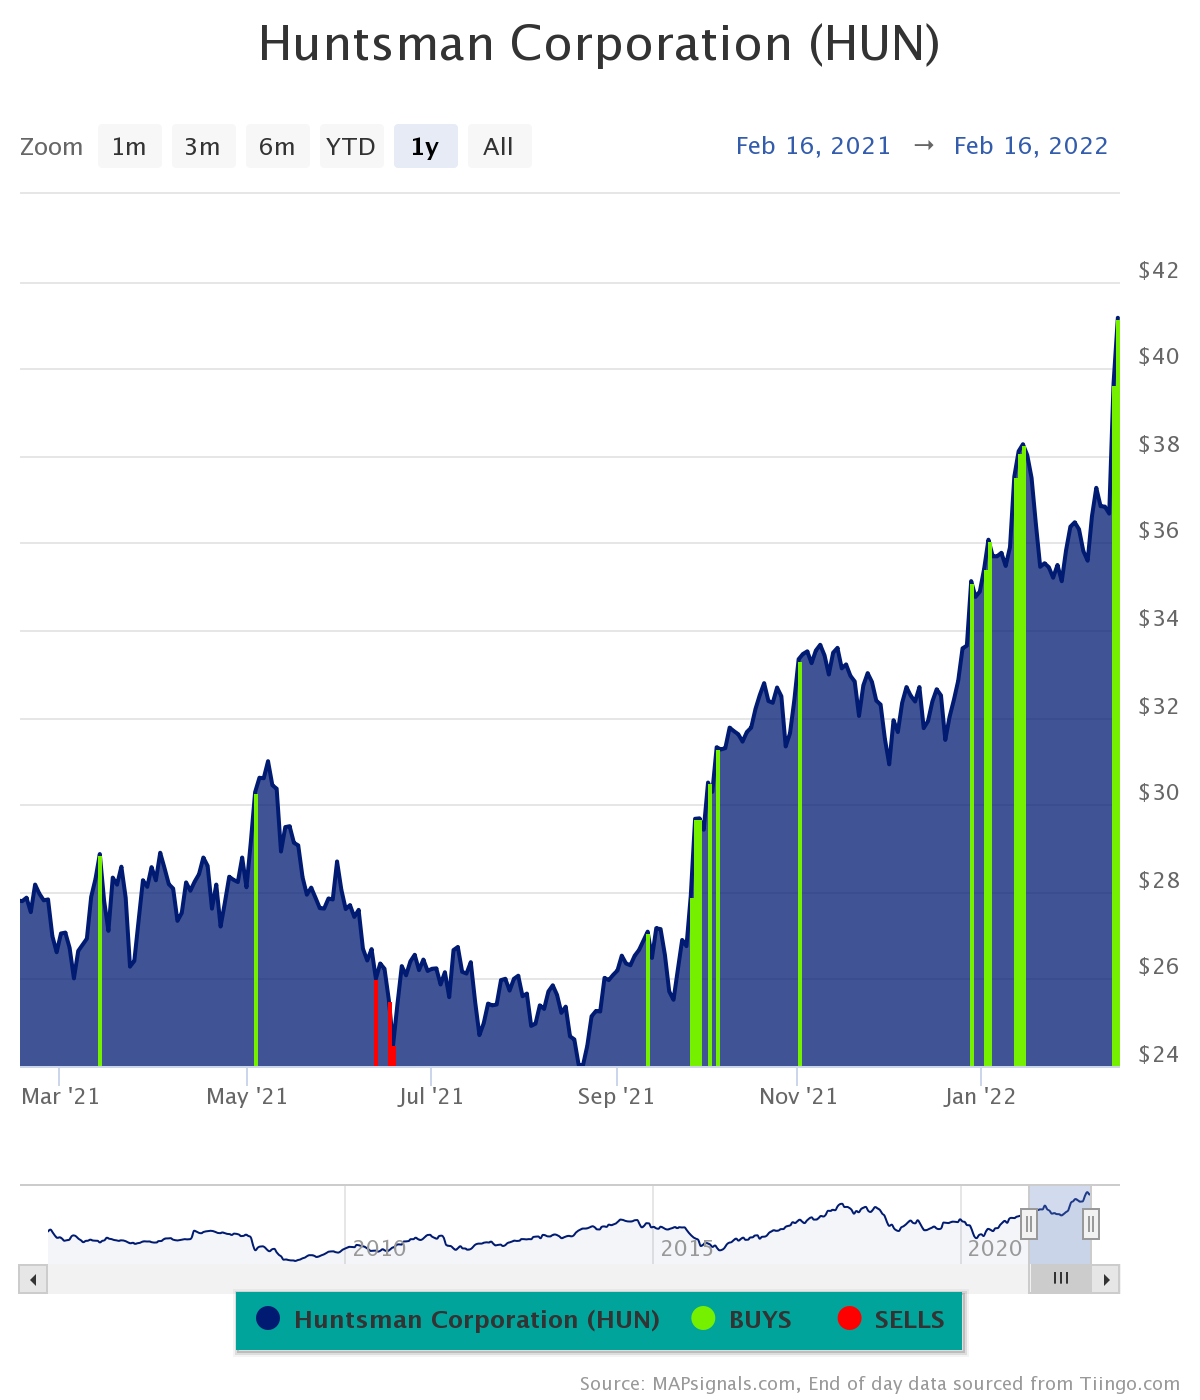Click the $42 y-axis label
This screenshot has width=1200, height=1400.
[x=1159, y=270]
